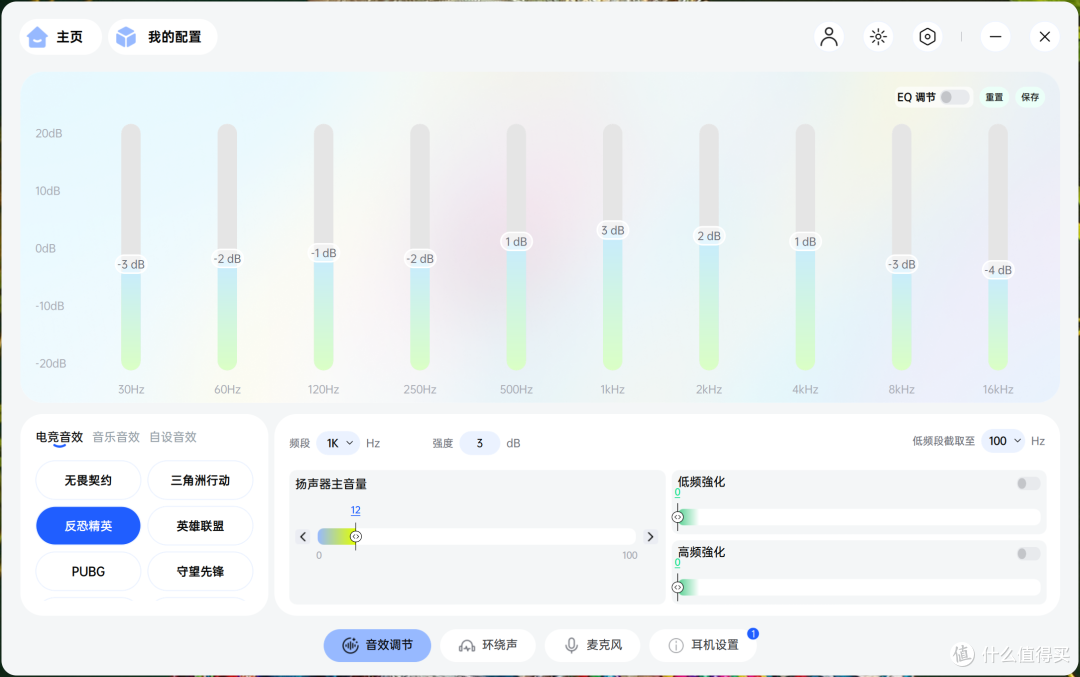Go to 主页 home tab
Viewport: 1080px width, 677px height.
coord(60,37)
